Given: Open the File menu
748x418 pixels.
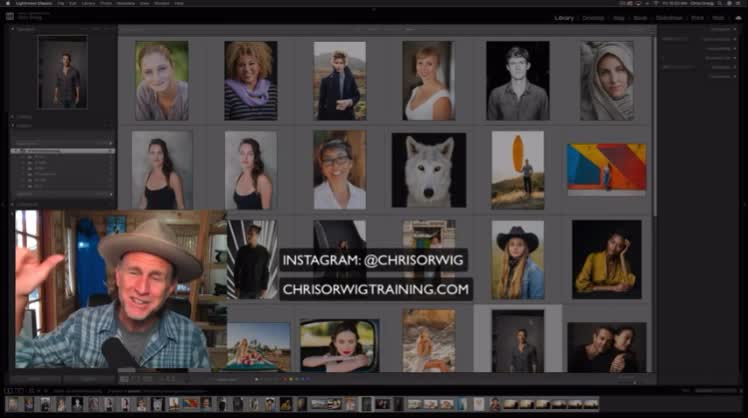Looking at the screenshot, I should 61,3.
